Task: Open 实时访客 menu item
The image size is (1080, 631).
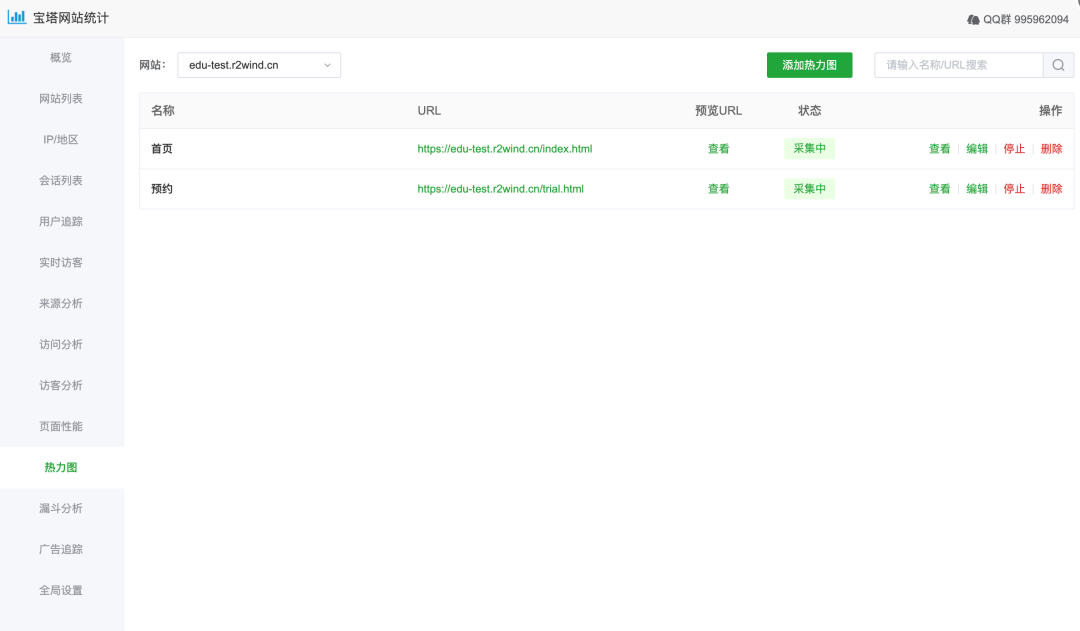Action: point(61,262)
